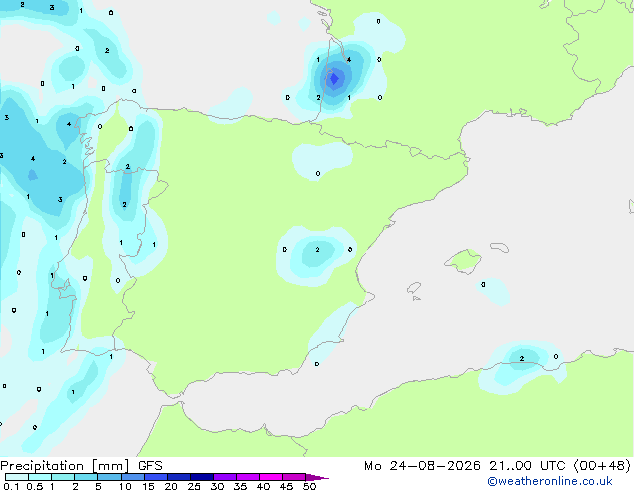Select the 35–40 mm legend color box
This screenshot has width=634, height=490.
pos(247,477)
